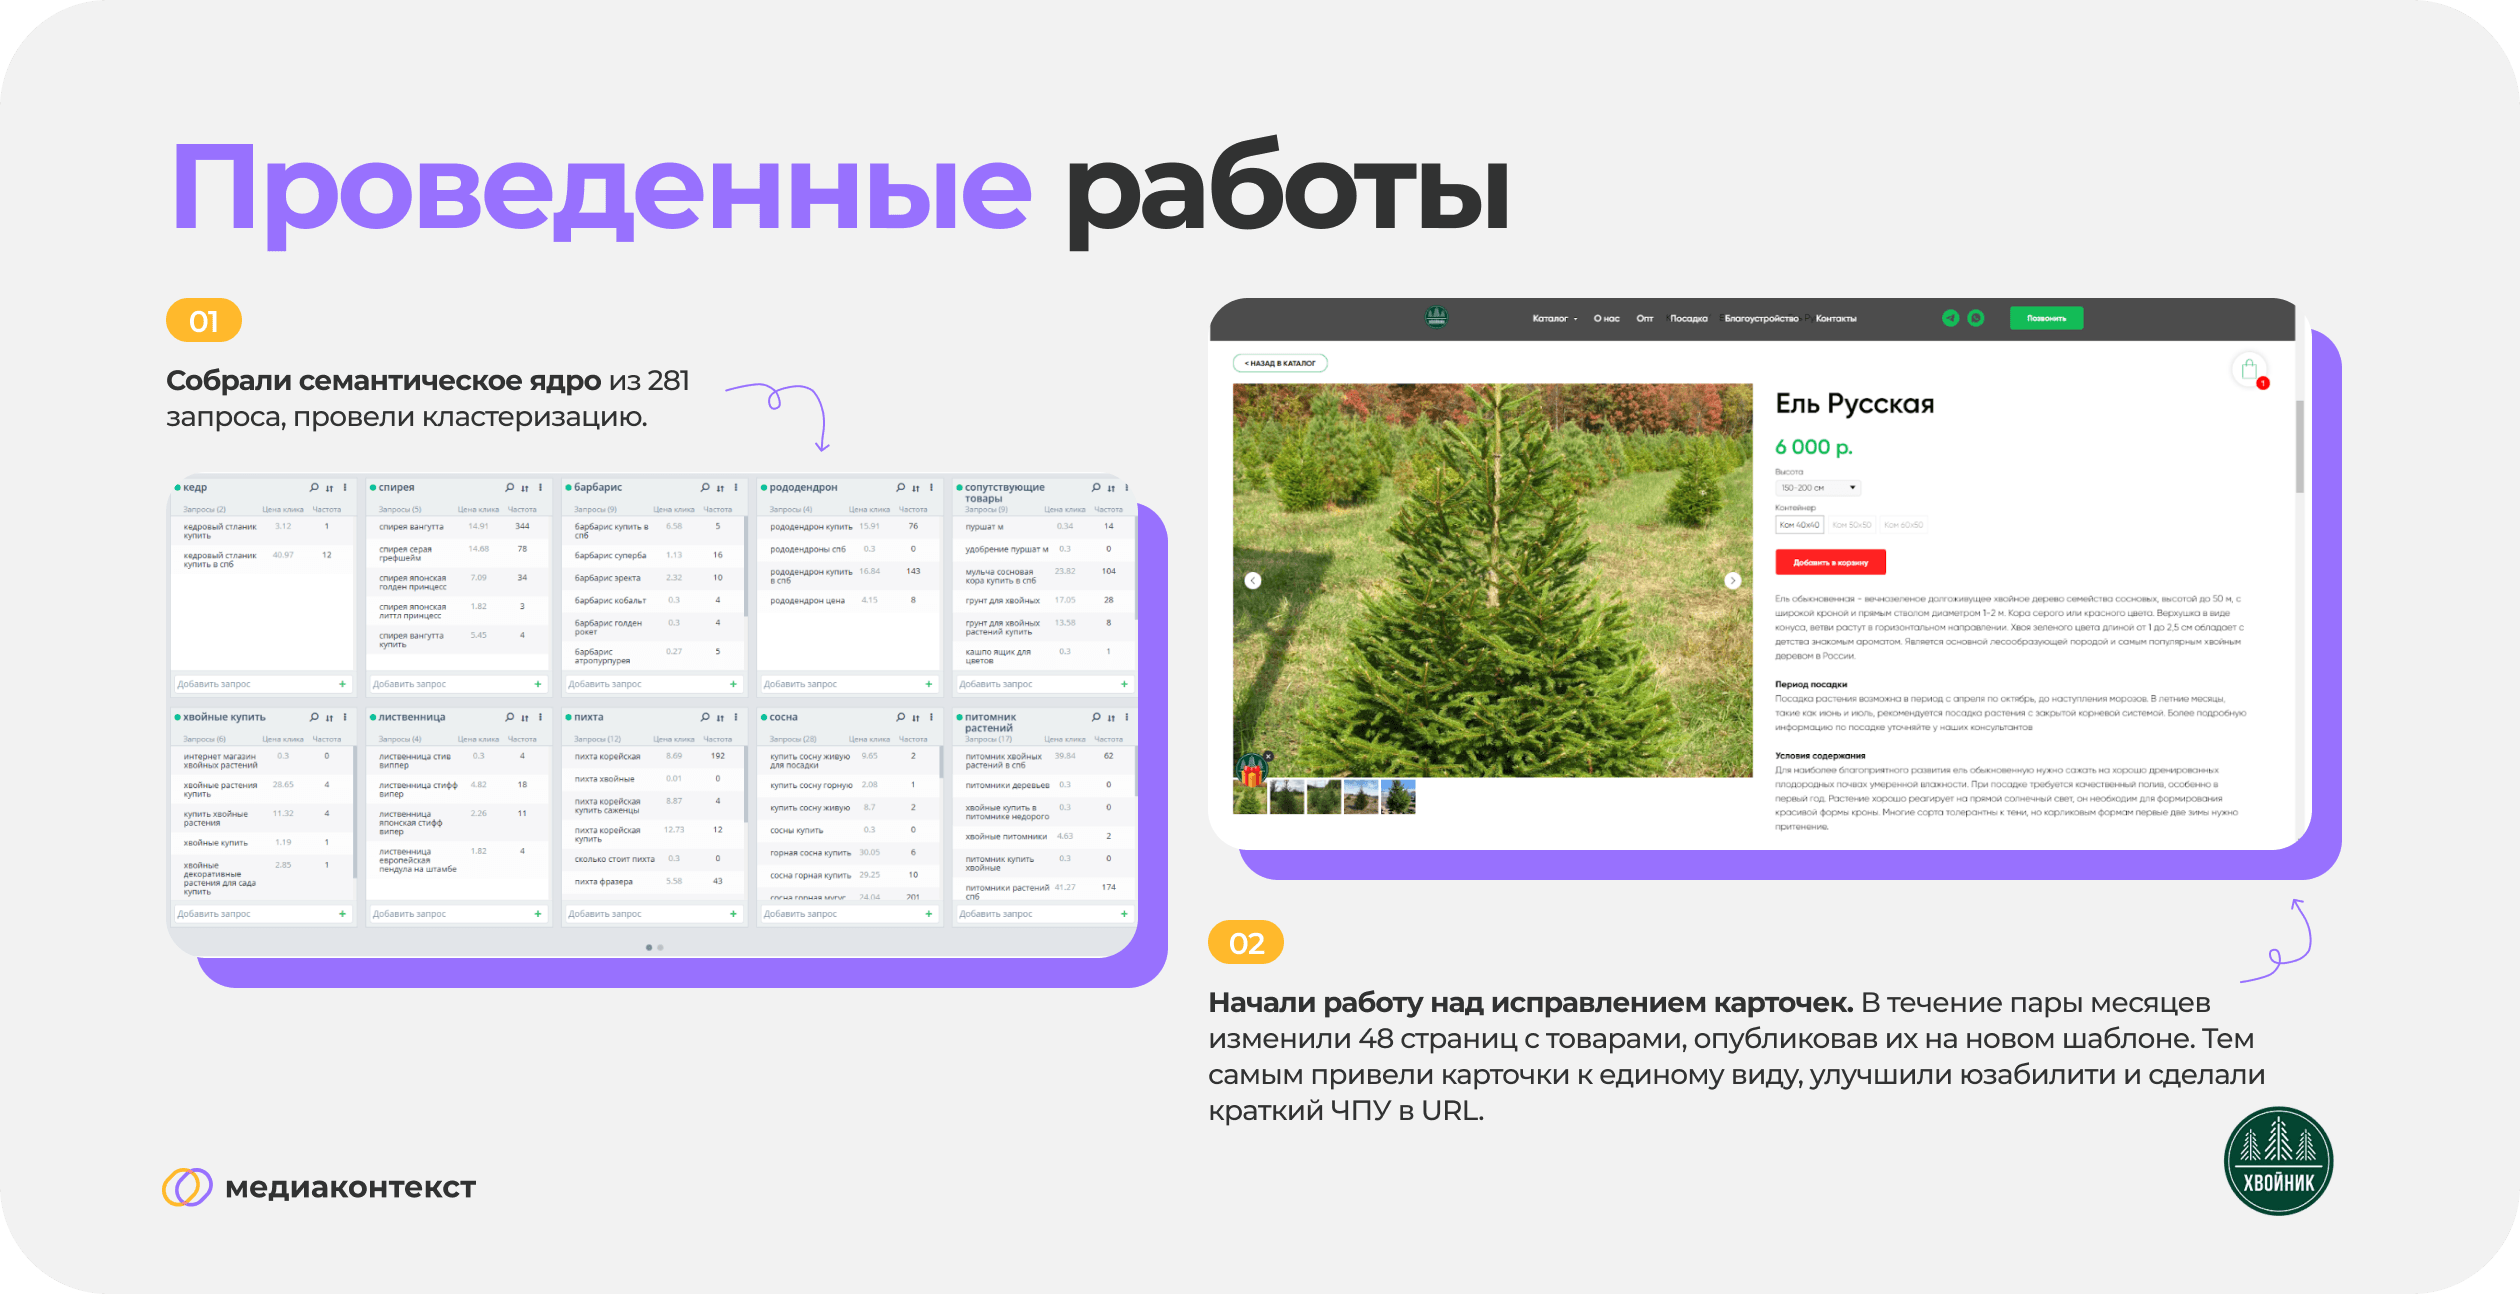
Task: Open three-dot menu of барбарис cluster
Action: click(x=736, y=488)
